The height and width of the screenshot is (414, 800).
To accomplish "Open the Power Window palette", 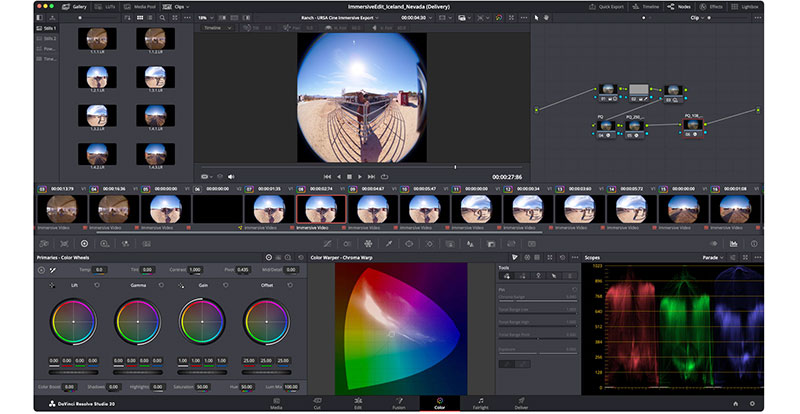I will (409, 244).
